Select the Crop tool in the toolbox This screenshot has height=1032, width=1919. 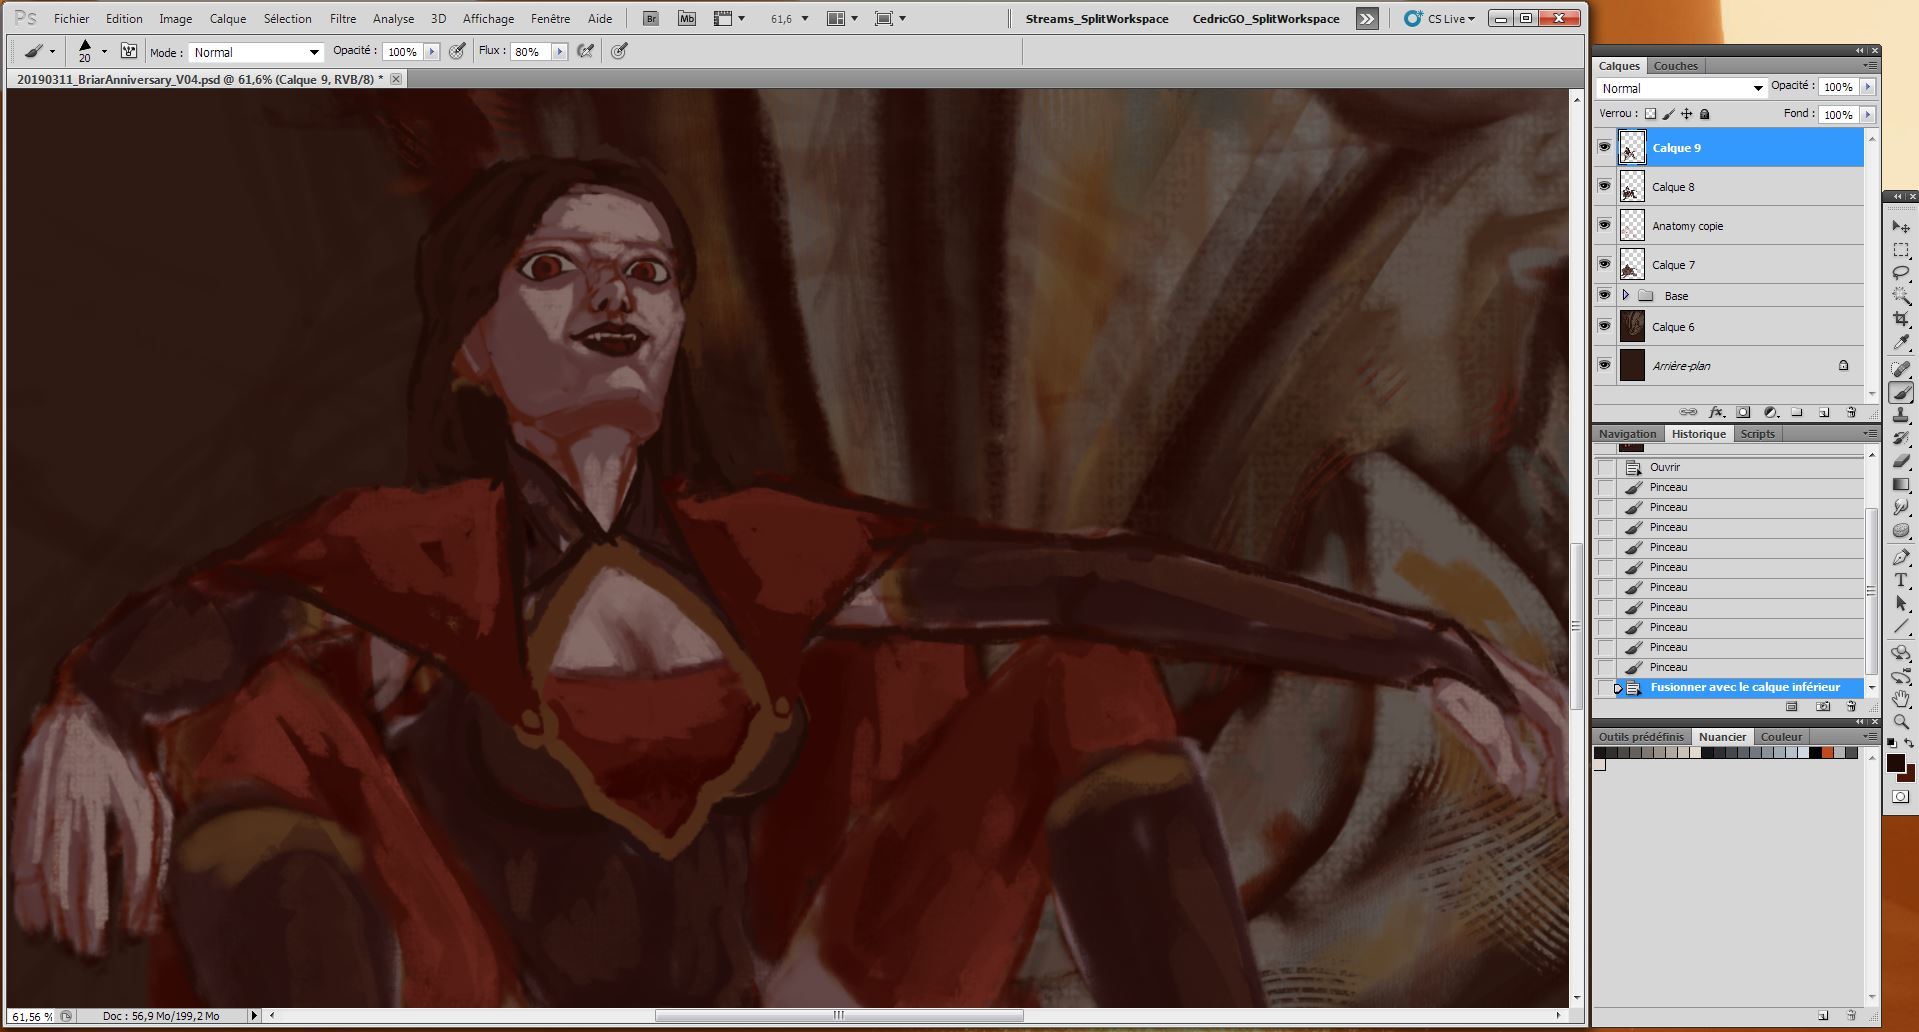(x=1901, y=319)
